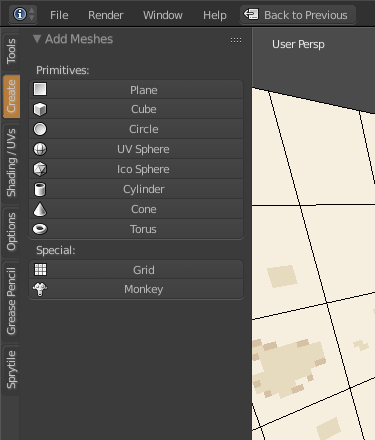
Task: Switch to the Tools tab
Action: point(11,51)
